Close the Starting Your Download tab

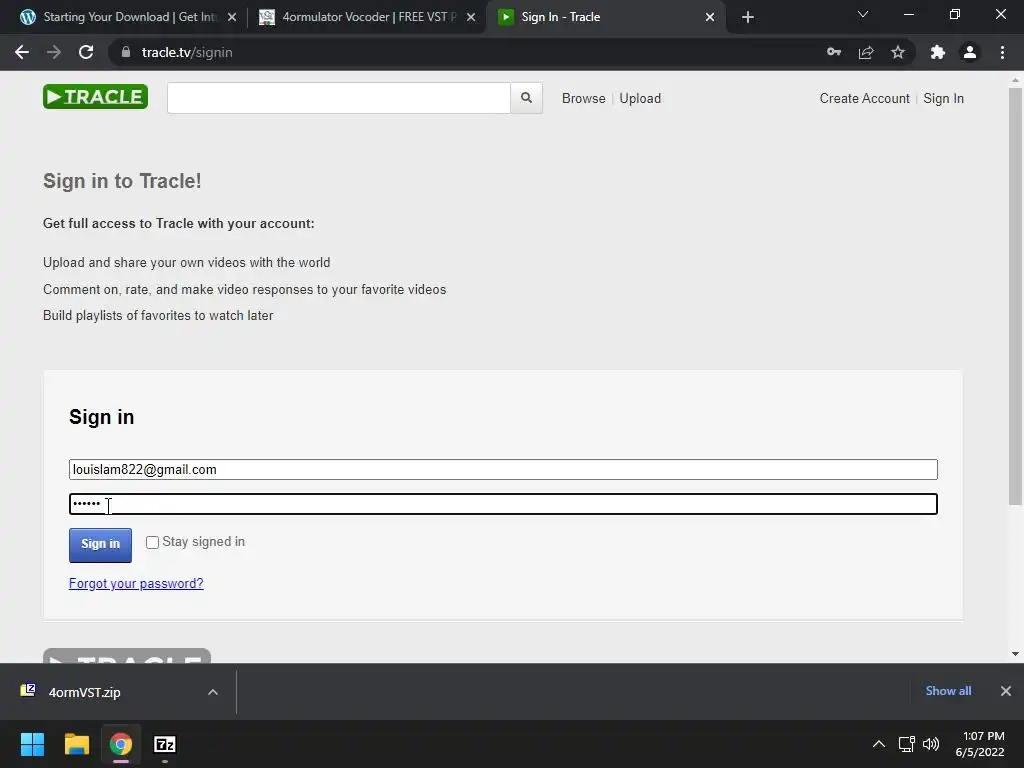pos(232,17)
